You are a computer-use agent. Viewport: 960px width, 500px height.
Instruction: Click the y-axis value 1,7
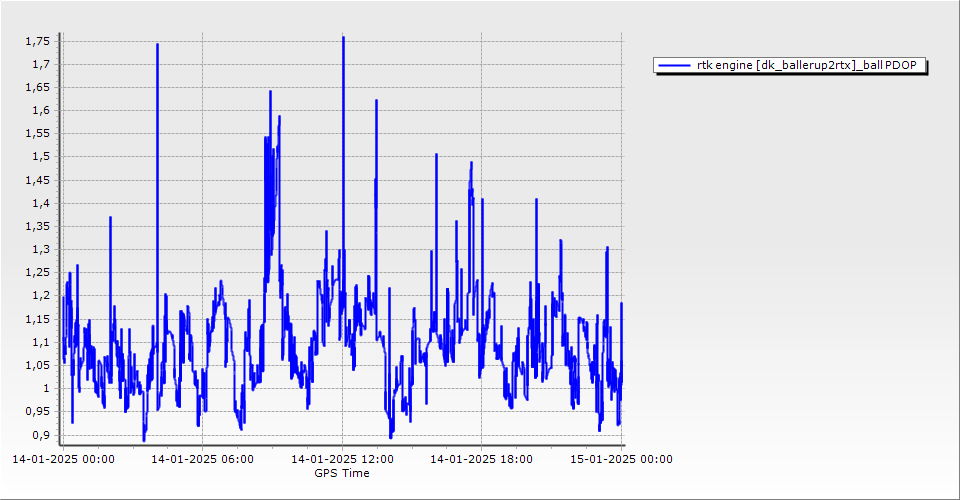(41, 64)
